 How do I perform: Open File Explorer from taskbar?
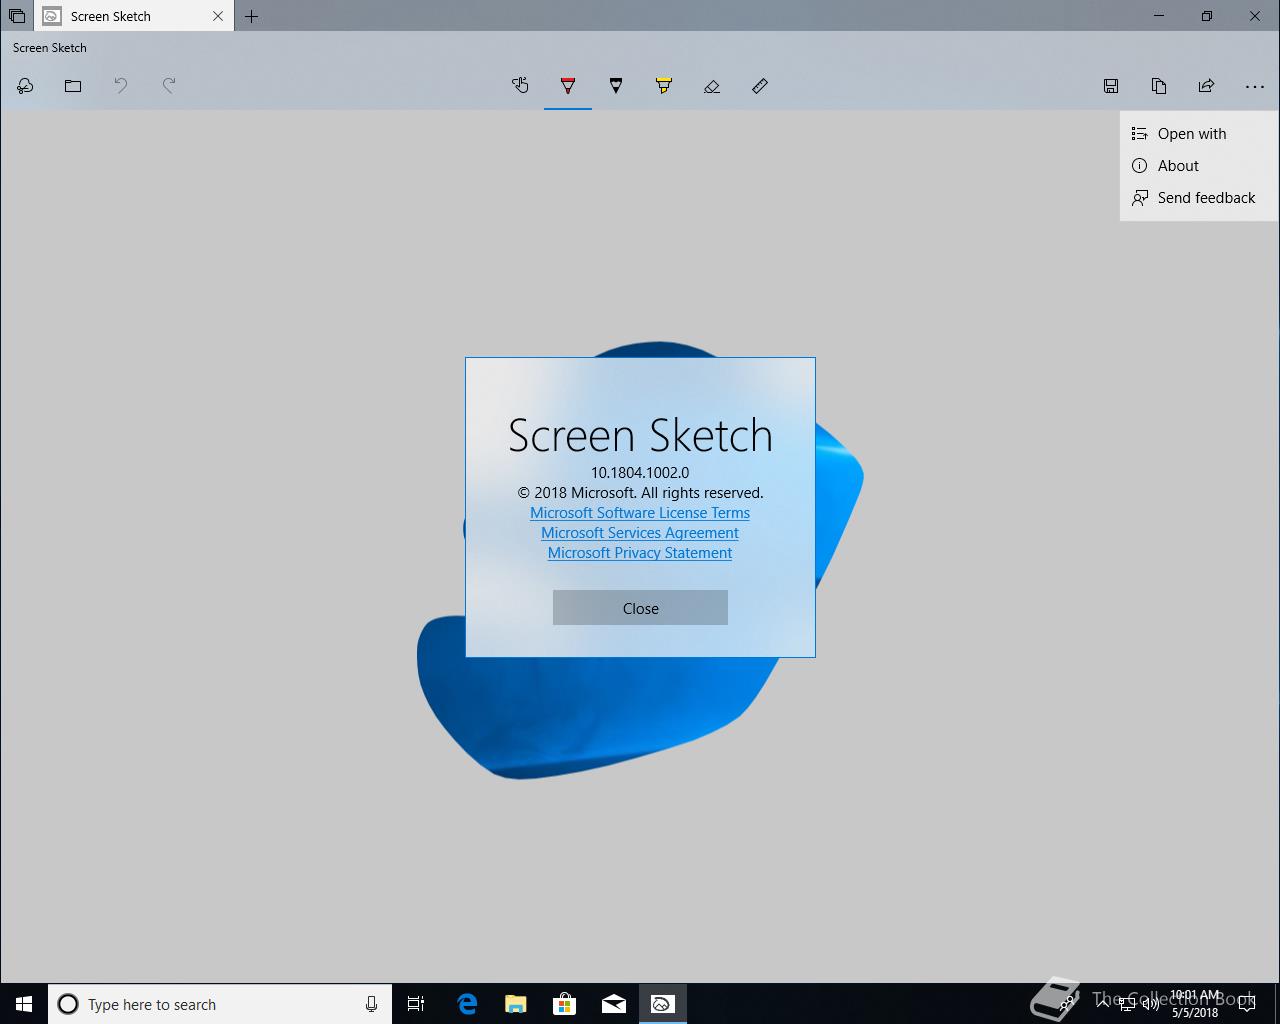tap(516, 1004)
